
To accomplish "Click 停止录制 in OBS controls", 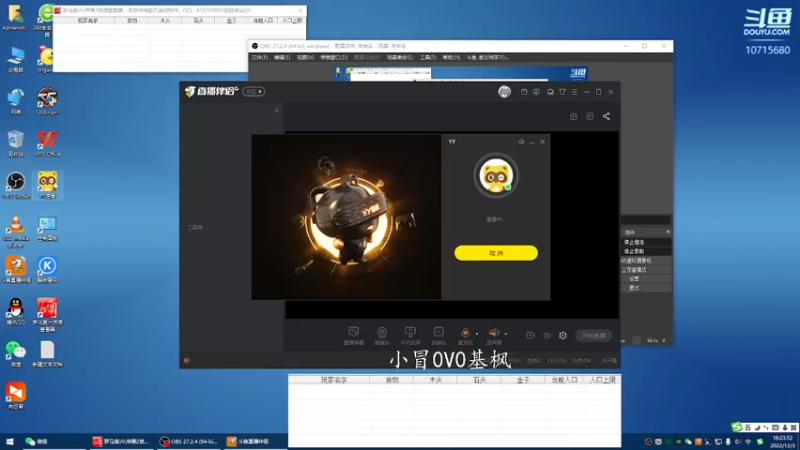I will click(645, 252).
